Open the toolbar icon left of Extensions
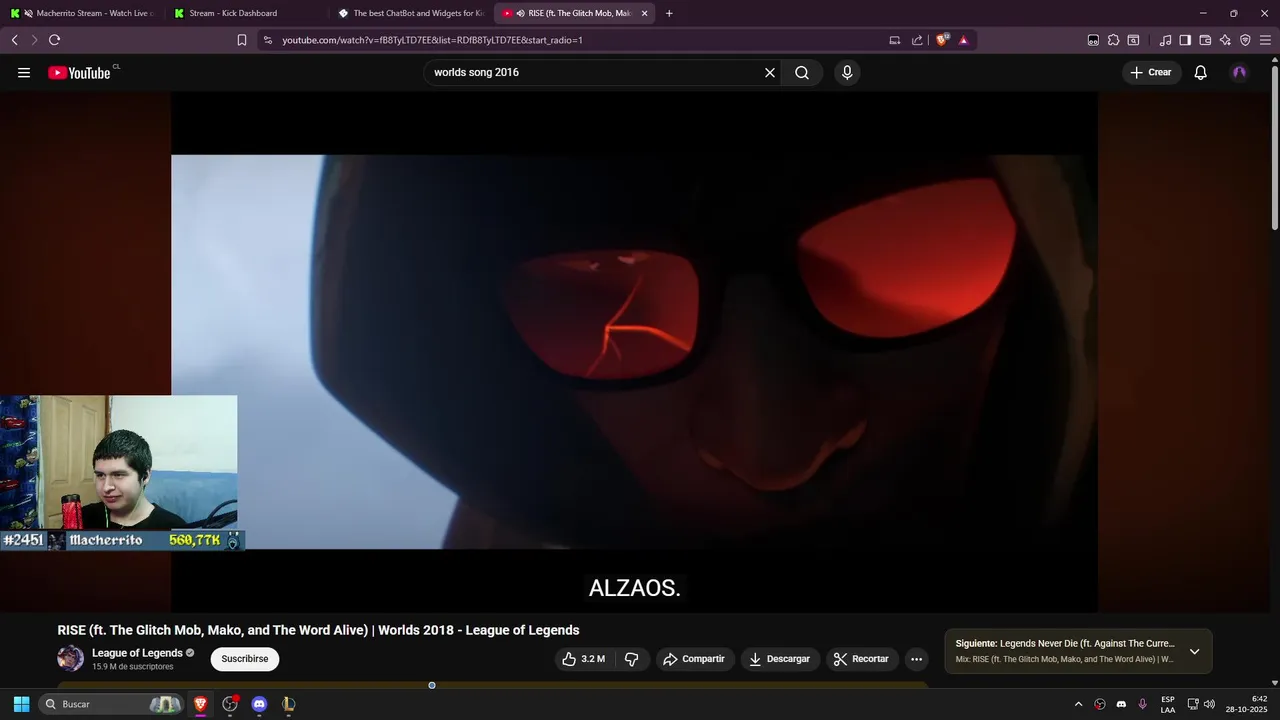 coord(1093,40)
